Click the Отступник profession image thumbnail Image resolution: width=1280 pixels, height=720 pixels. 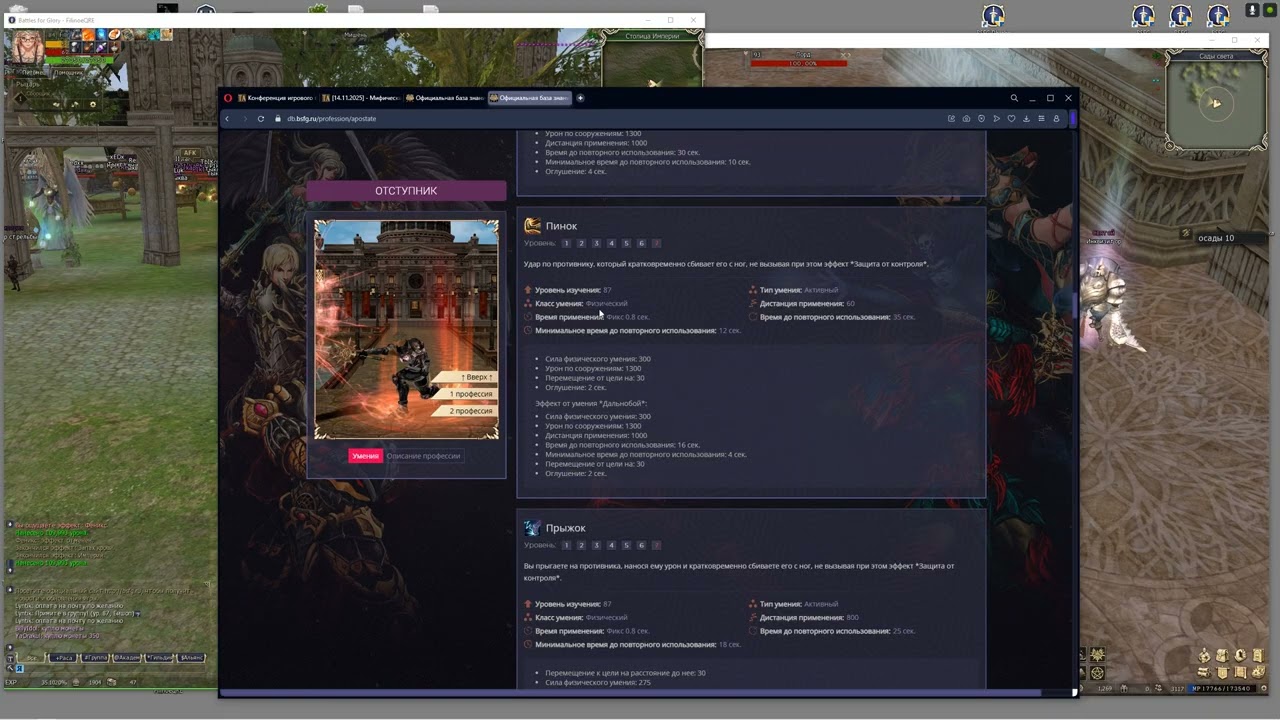click(x=406, y=329)
